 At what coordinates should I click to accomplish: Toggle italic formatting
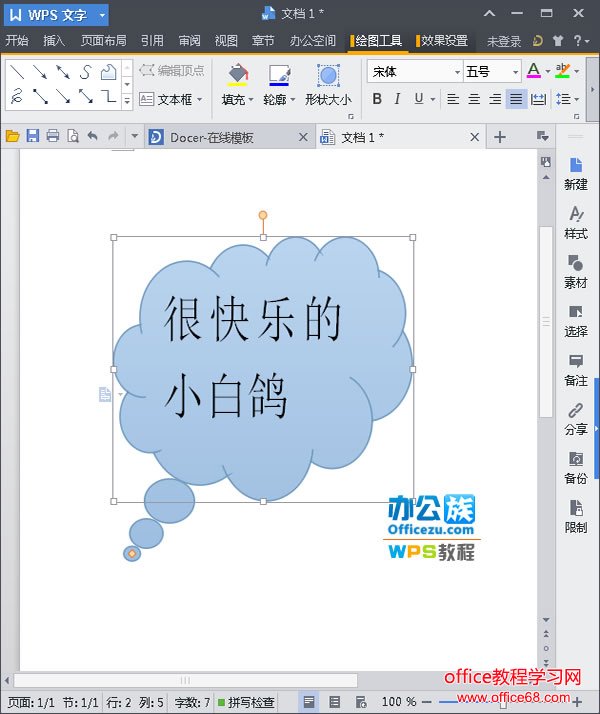397,99
